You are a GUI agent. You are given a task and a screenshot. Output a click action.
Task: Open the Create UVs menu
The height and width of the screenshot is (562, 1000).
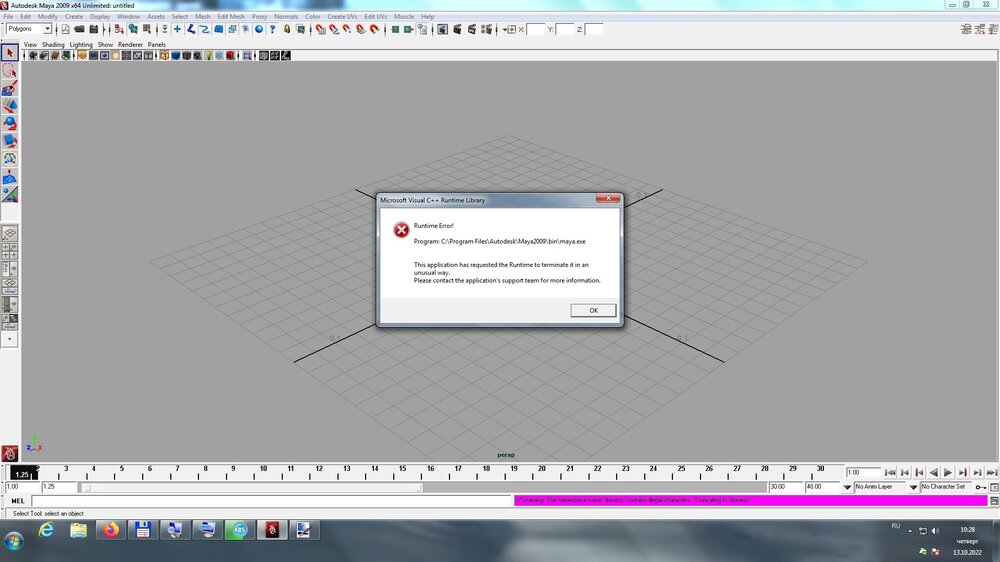tap(343, 17)
